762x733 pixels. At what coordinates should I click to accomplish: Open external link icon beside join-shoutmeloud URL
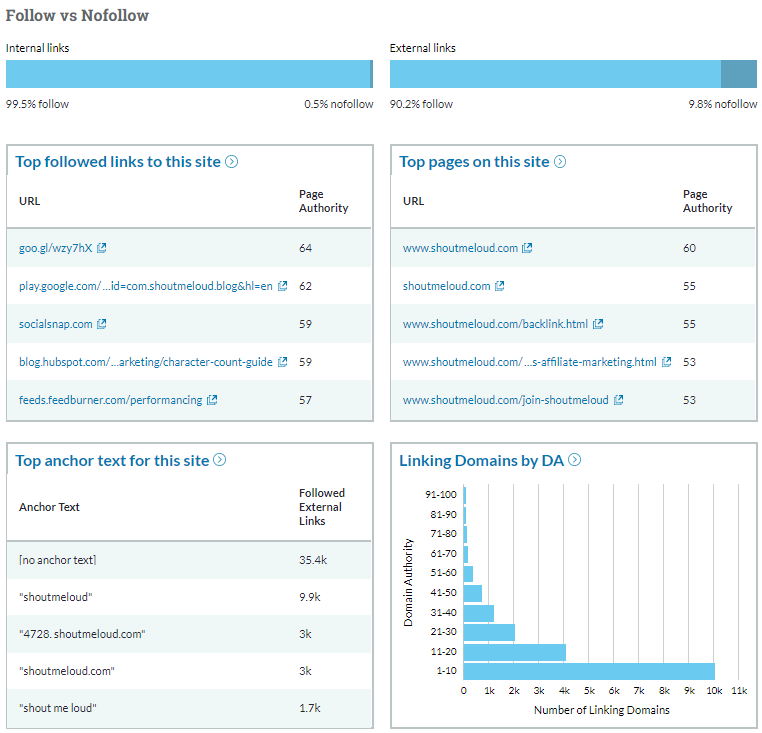pos(619,400)
